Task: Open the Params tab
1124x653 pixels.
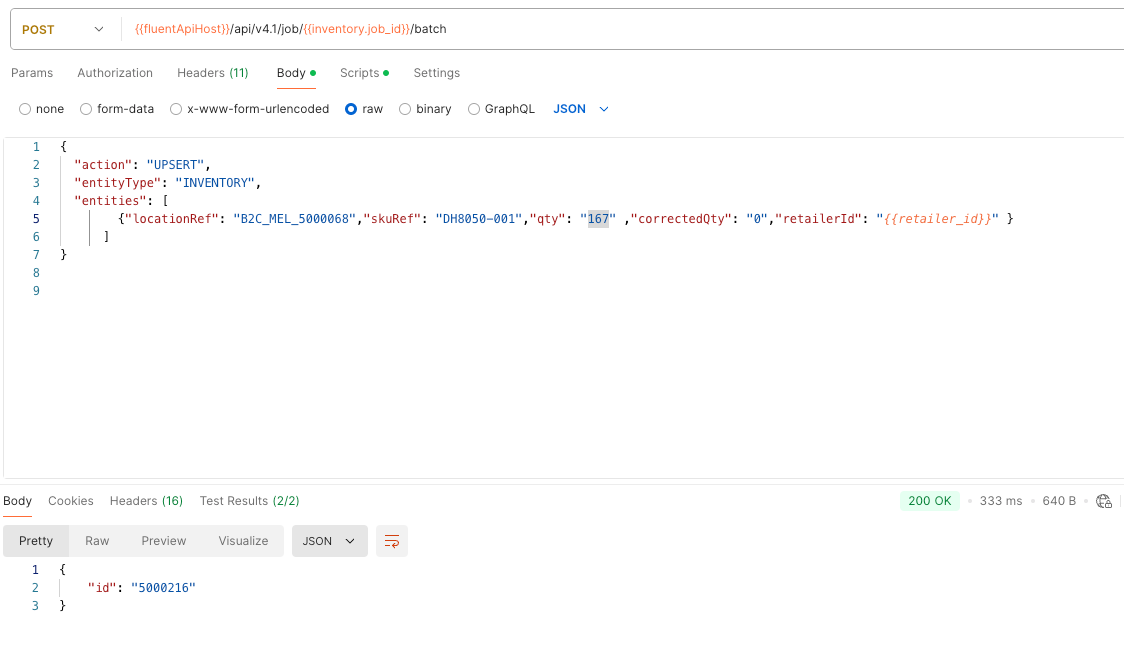Action: point(32,72)
